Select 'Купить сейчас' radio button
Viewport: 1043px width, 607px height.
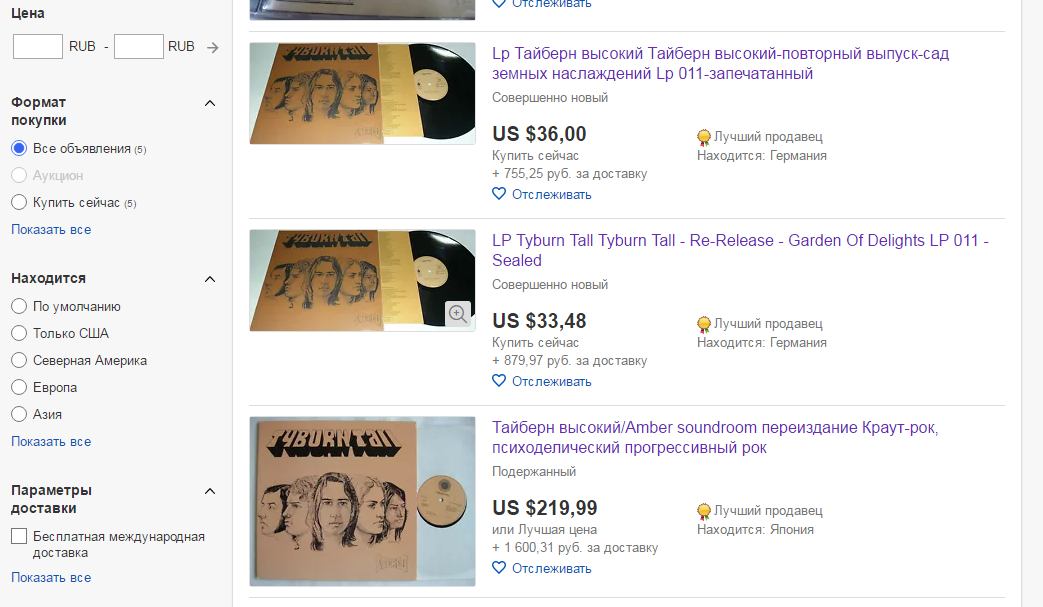coord(19,202)
